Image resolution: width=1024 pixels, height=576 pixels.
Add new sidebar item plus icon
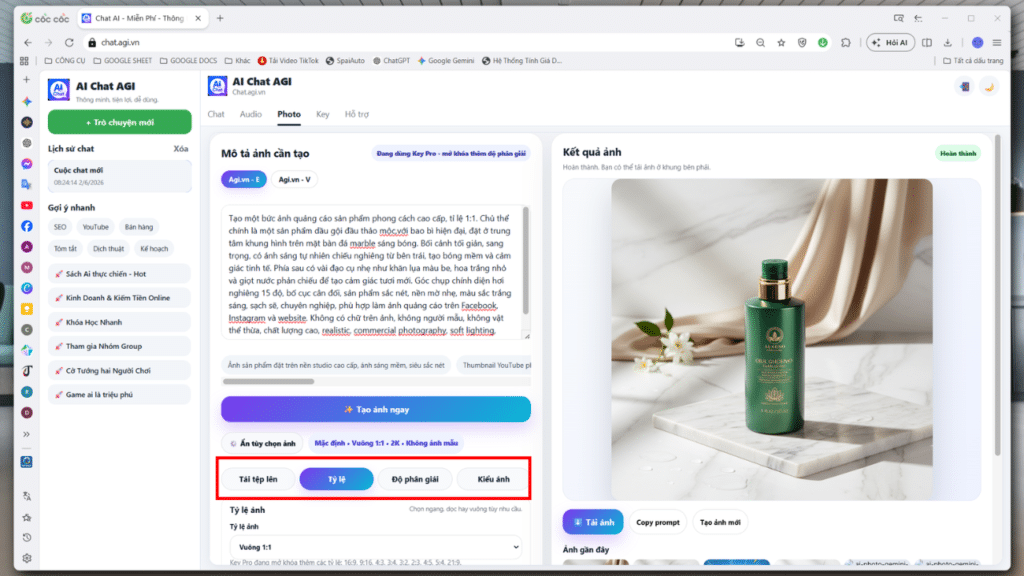[27, 80]
